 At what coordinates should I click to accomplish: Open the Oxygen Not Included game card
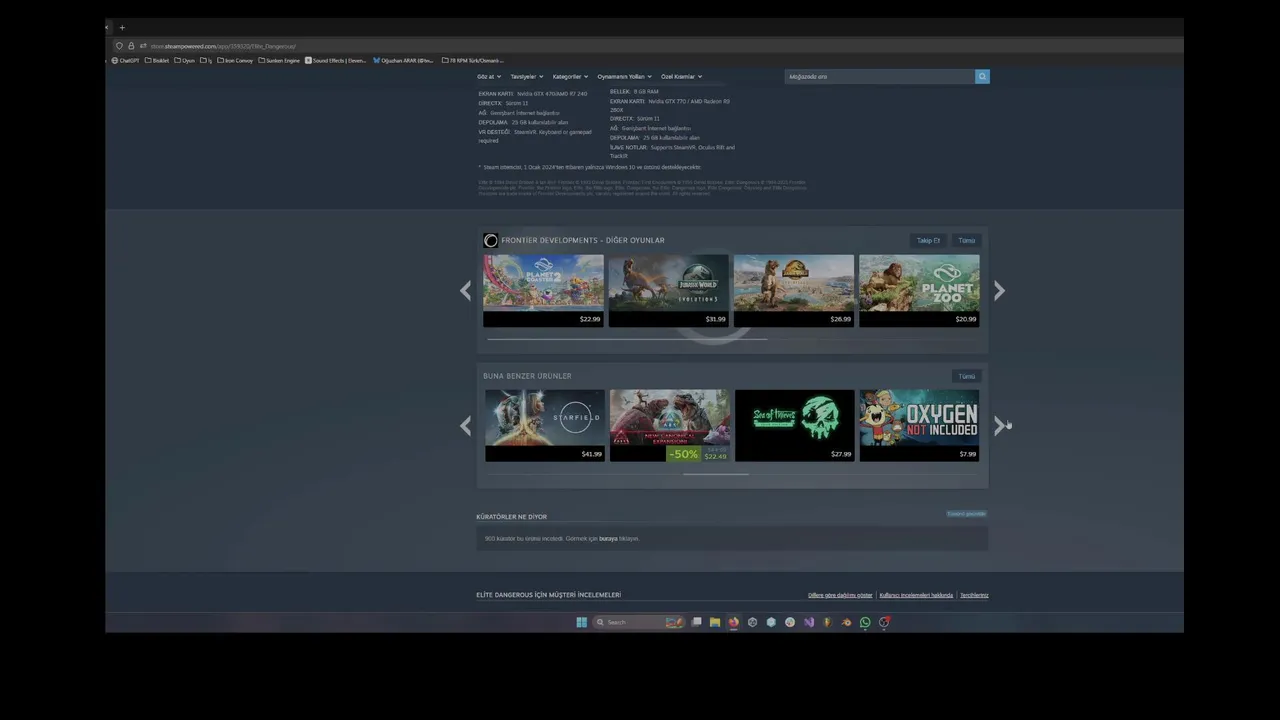[919, 425]
